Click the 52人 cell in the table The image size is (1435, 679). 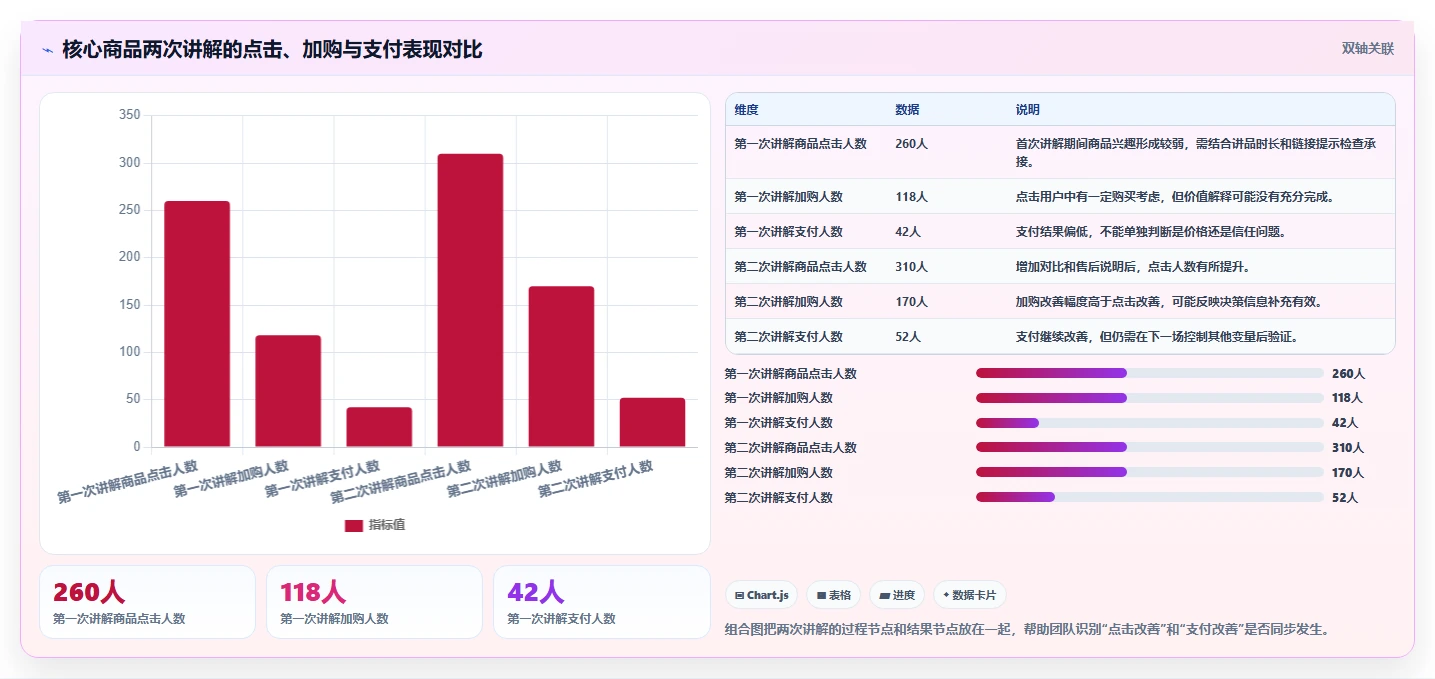(908, 337)
